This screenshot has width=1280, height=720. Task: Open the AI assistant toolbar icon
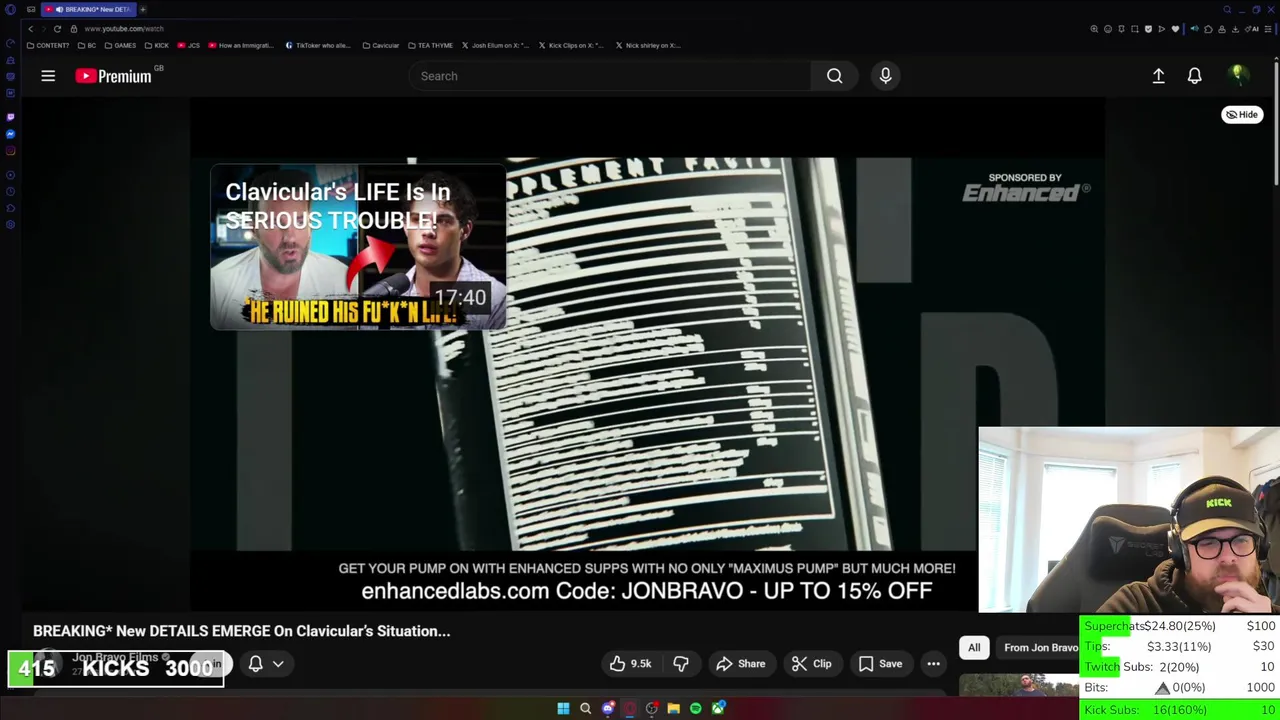click(1252, 29)
